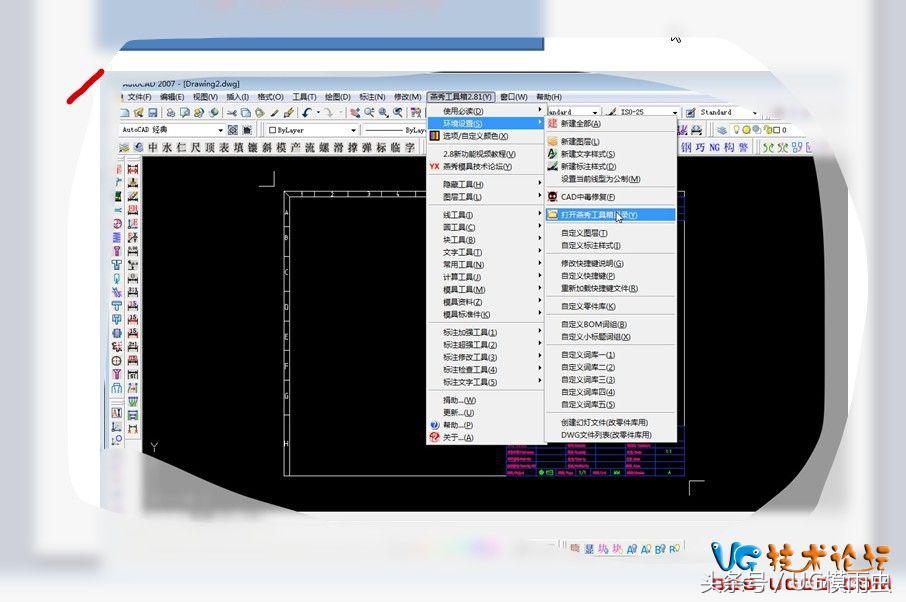Screen dimensions: 906x602
Task: Click the NG toolbar icon
Action: pyautogui.click(x=715, y=147)
